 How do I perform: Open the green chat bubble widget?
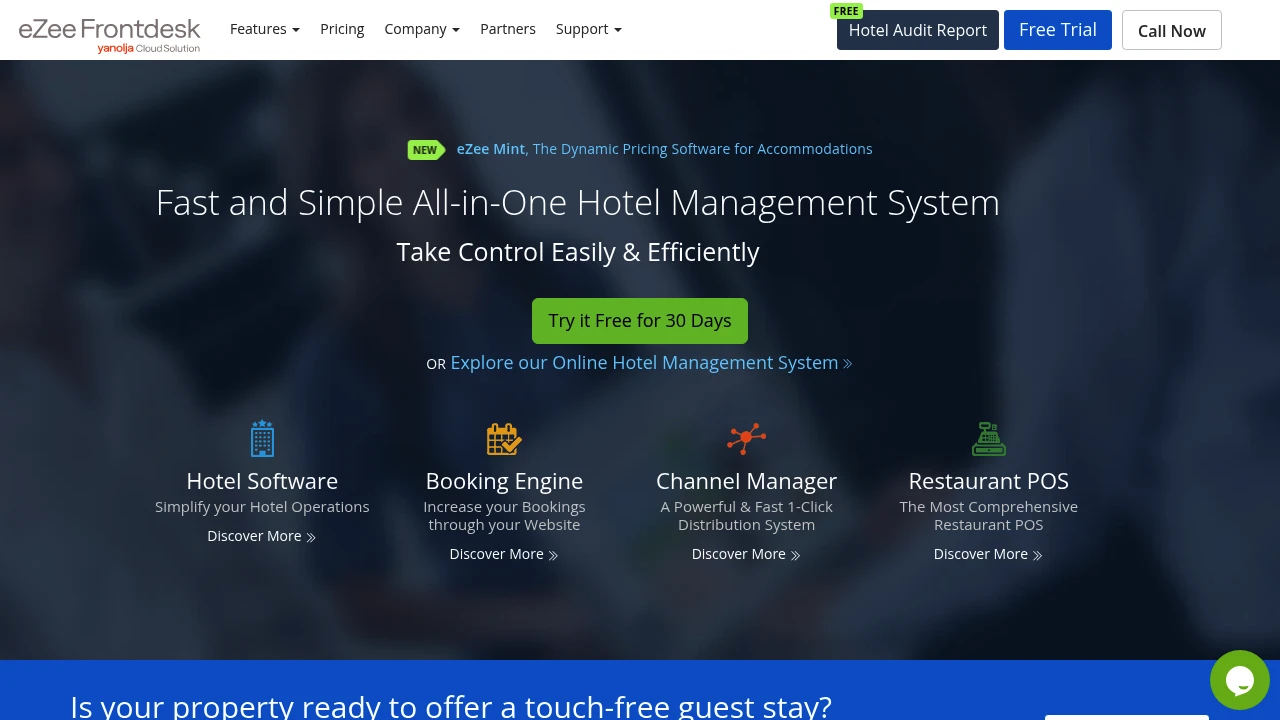(1240, 680)
